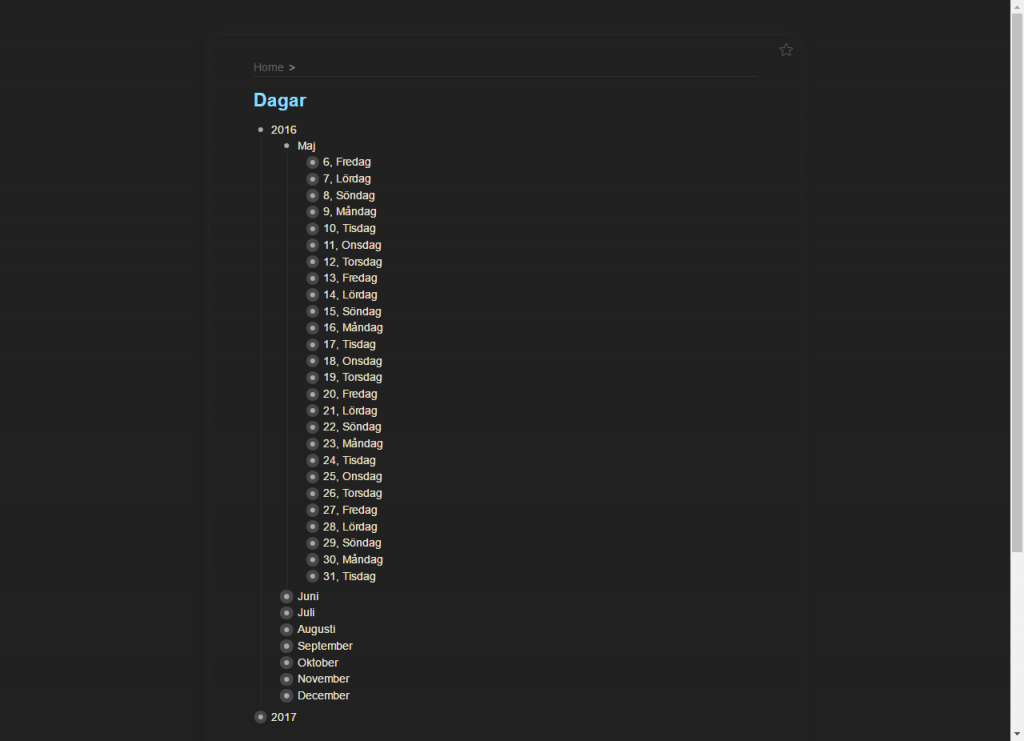Star this page with the star icon
Screen dimensions: 1024x741
(x=786, y=50)
